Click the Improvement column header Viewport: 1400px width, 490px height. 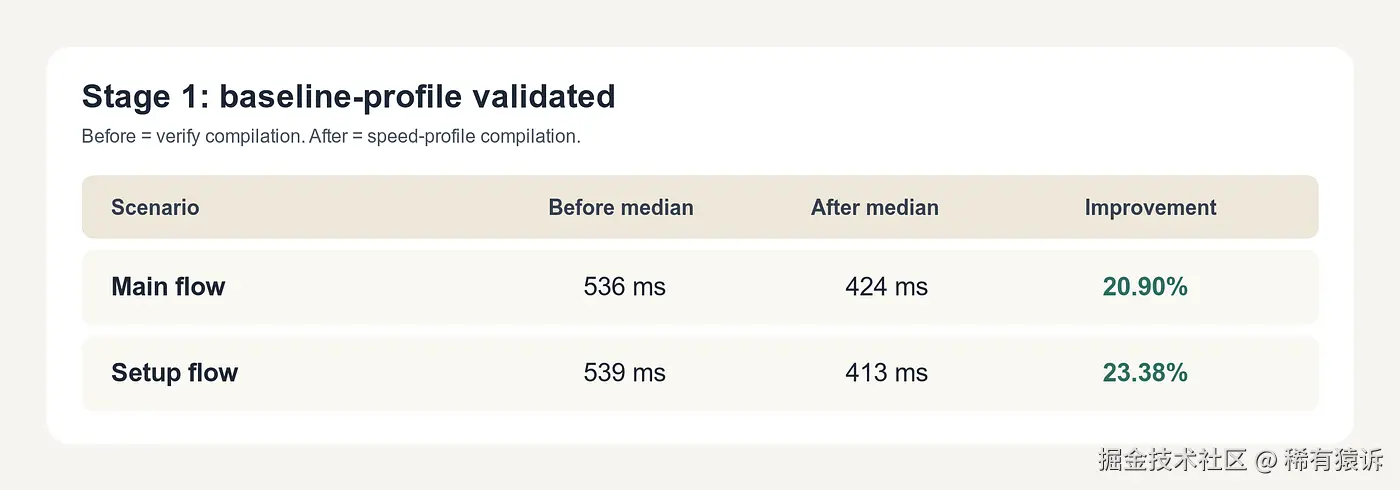(x=1151, y=208)
